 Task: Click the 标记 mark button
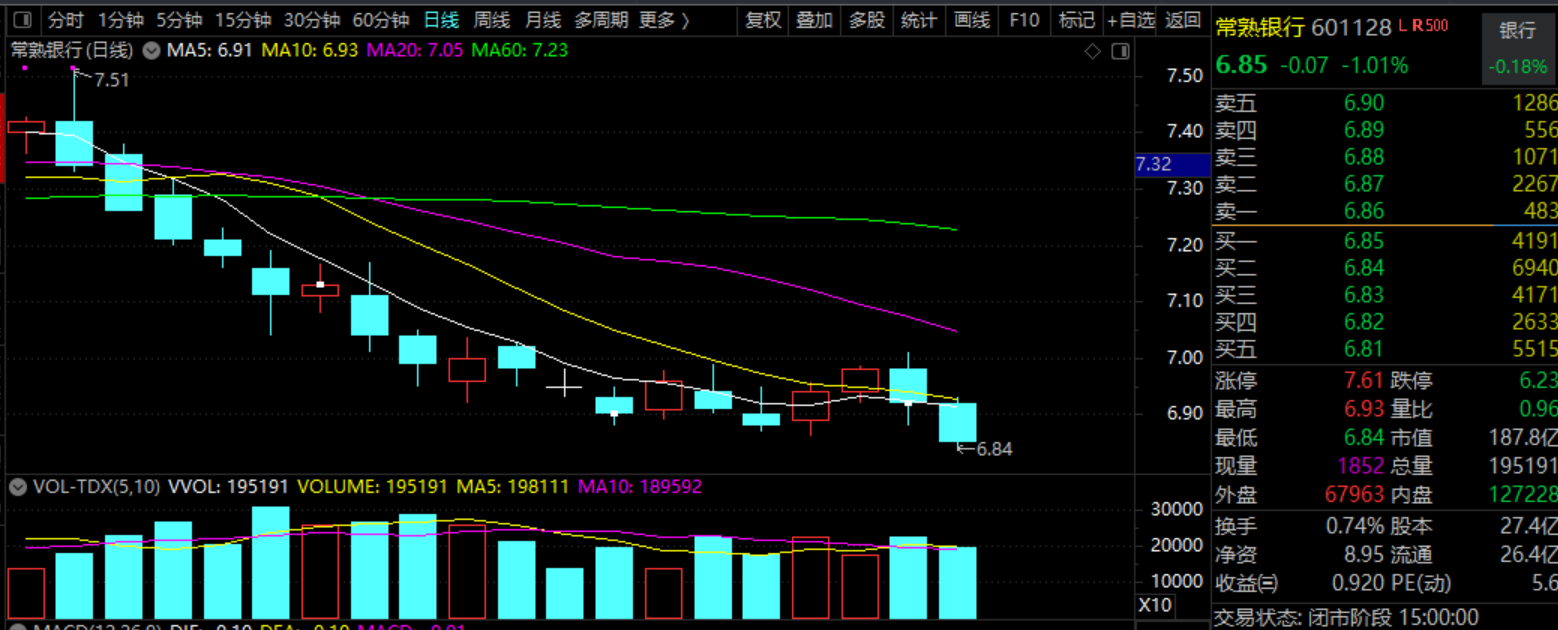tap(1077, 20)
